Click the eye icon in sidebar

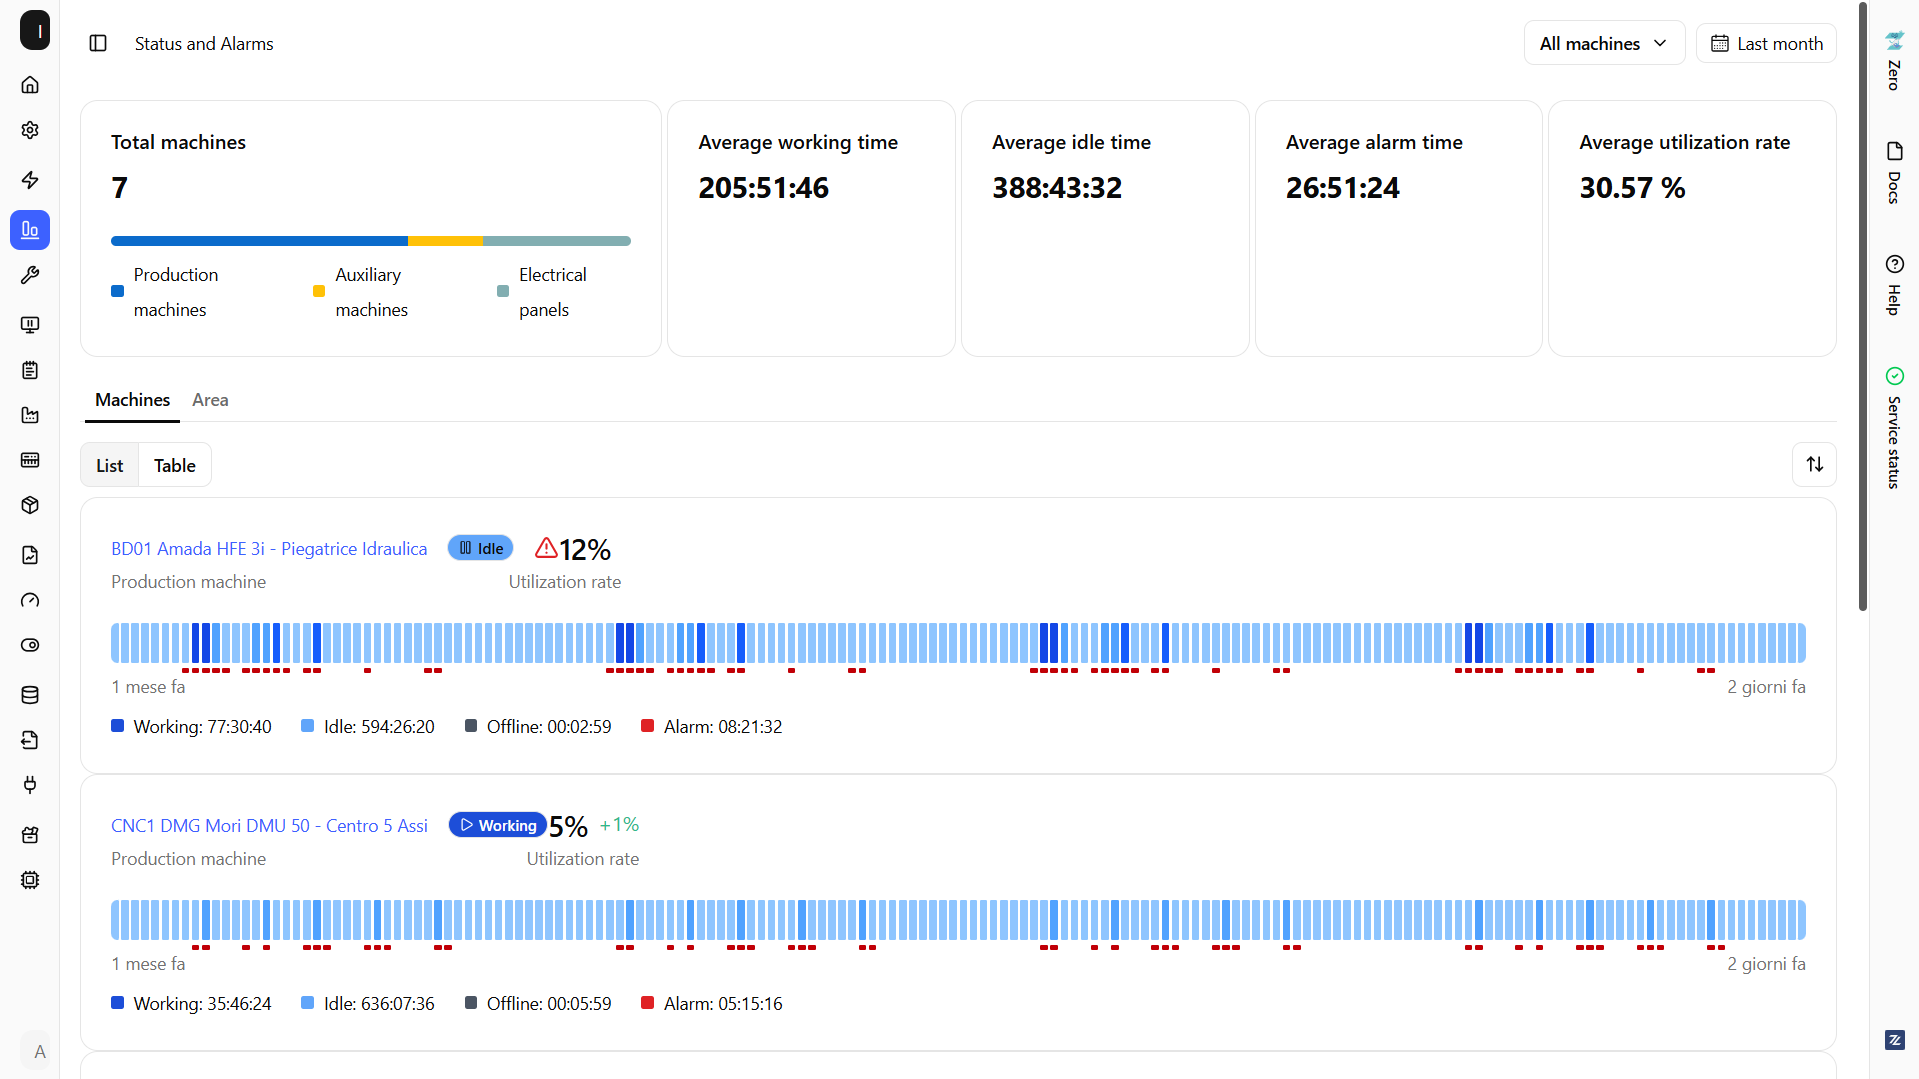click(30, 645)
